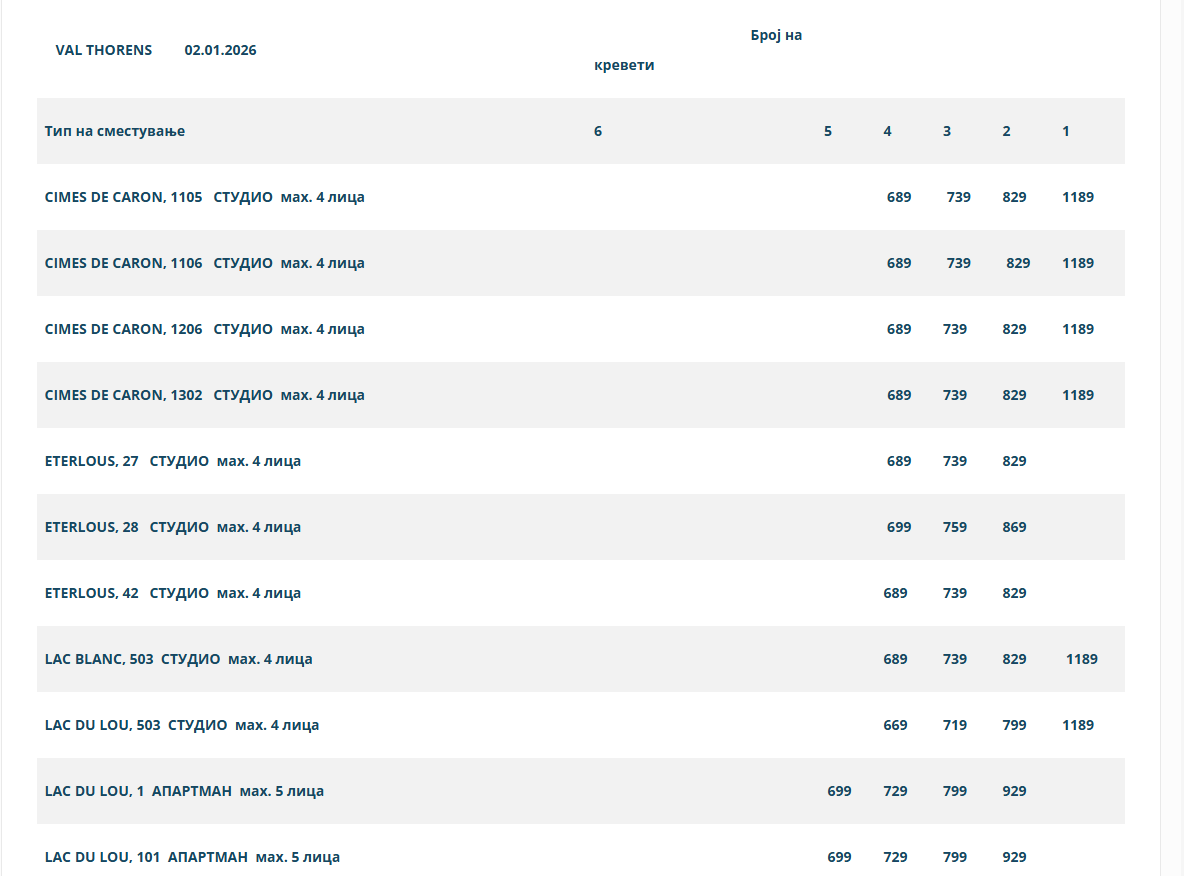Select the CIMES DE CARON, 1105 studio row
The width and height of the screenshot is (1184, 876).
pyautogui.click(x=204, y=197)
